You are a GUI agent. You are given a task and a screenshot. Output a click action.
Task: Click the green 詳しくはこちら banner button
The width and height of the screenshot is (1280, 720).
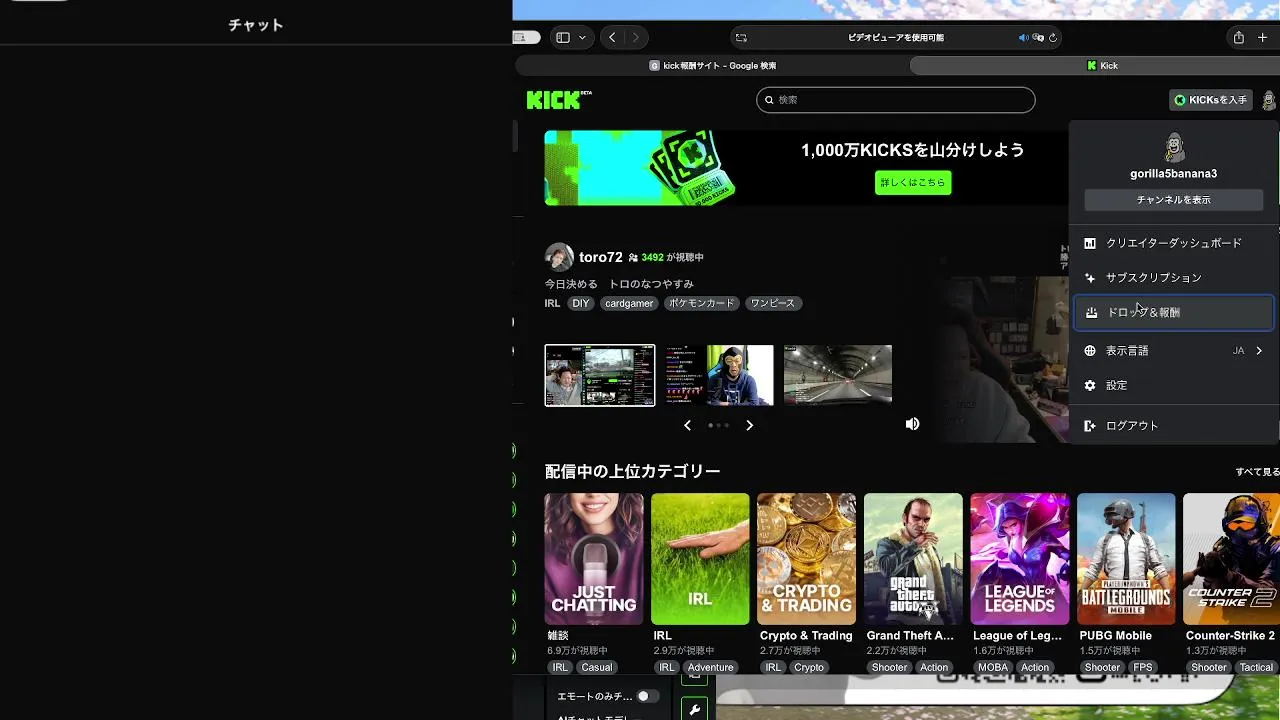click(x=913, y=183)
